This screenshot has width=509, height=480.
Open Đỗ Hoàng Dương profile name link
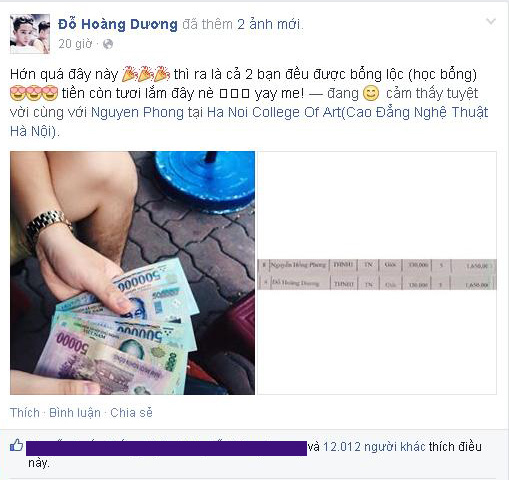[118, 25]
